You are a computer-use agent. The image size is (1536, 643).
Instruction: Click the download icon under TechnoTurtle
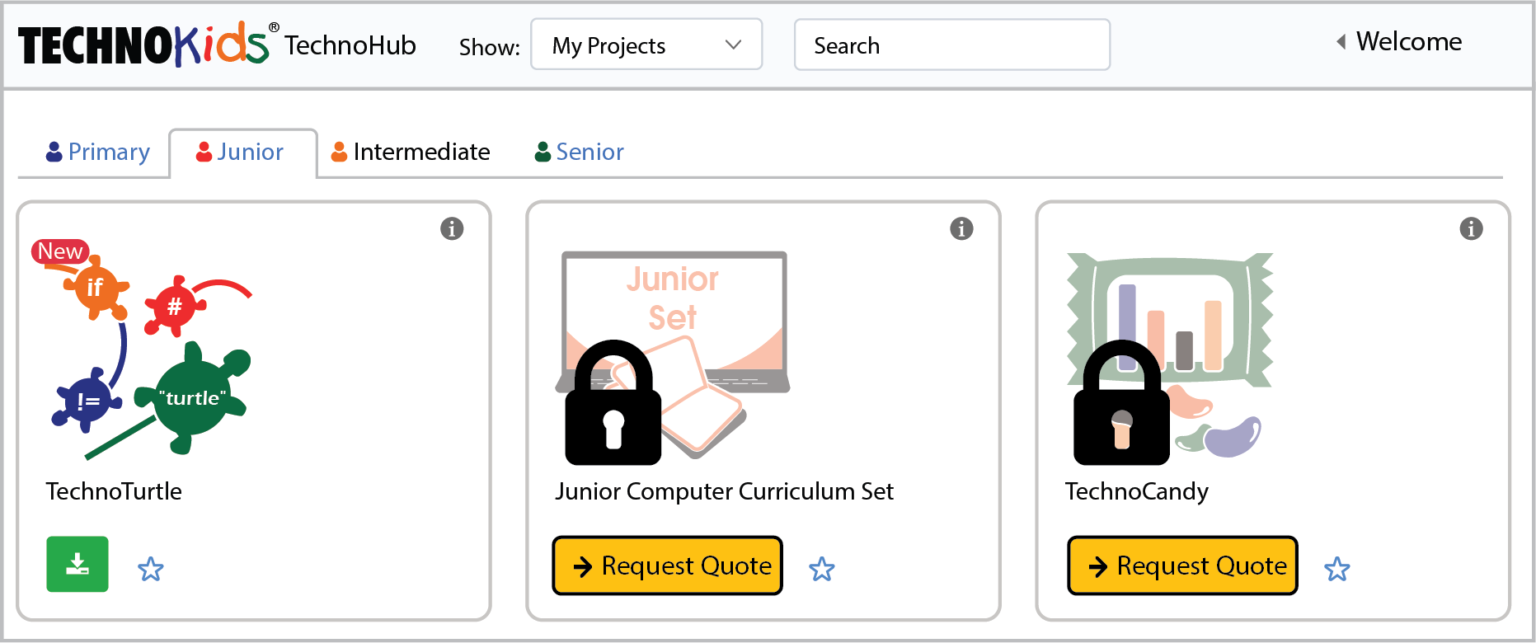pos(77,564)
